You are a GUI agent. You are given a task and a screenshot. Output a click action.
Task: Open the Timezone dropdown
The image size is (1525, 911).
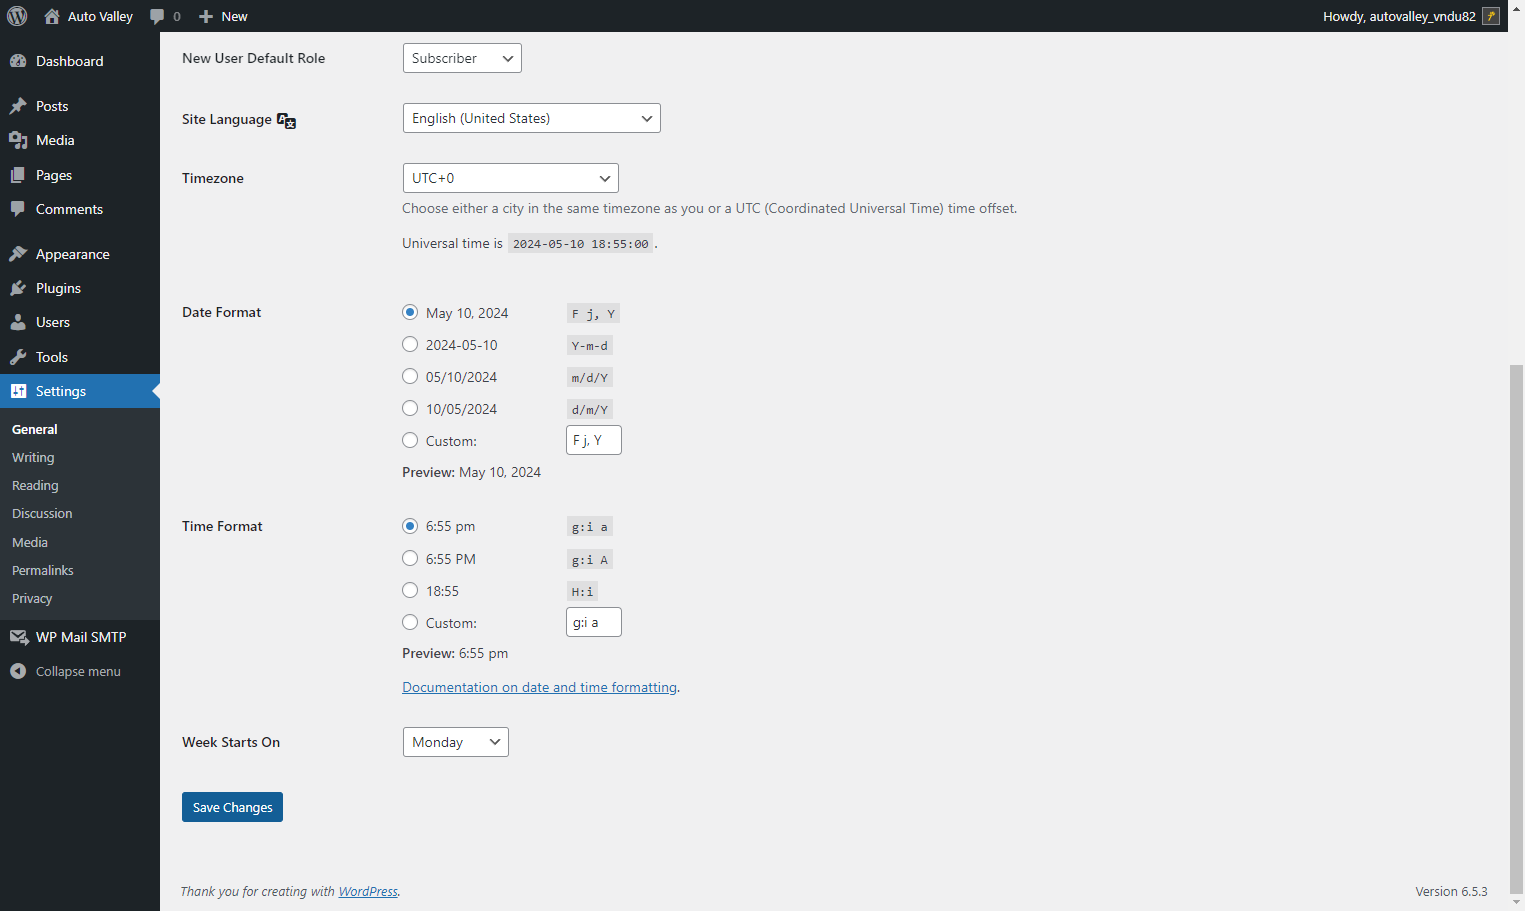(510, 178)
